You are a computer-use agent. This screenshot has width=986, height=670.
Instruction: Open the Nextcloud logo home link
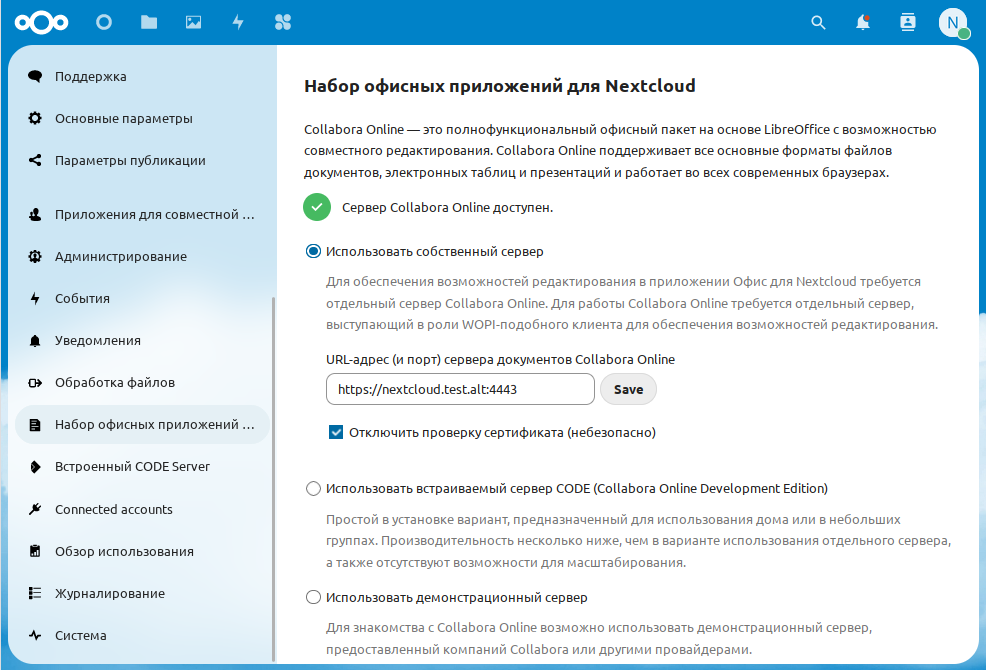(42, 23)
